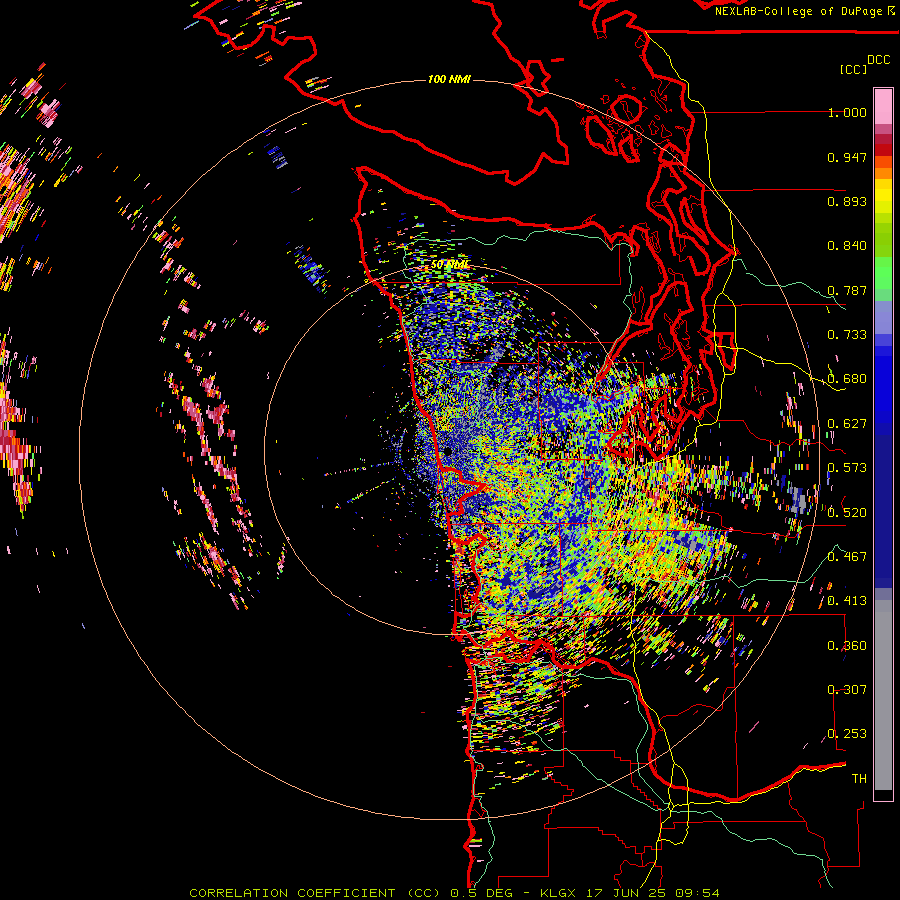Select the 0.467 scale value
Image resolution: width=900 pixels, height=900 pixels.
(x=847, y=556)
